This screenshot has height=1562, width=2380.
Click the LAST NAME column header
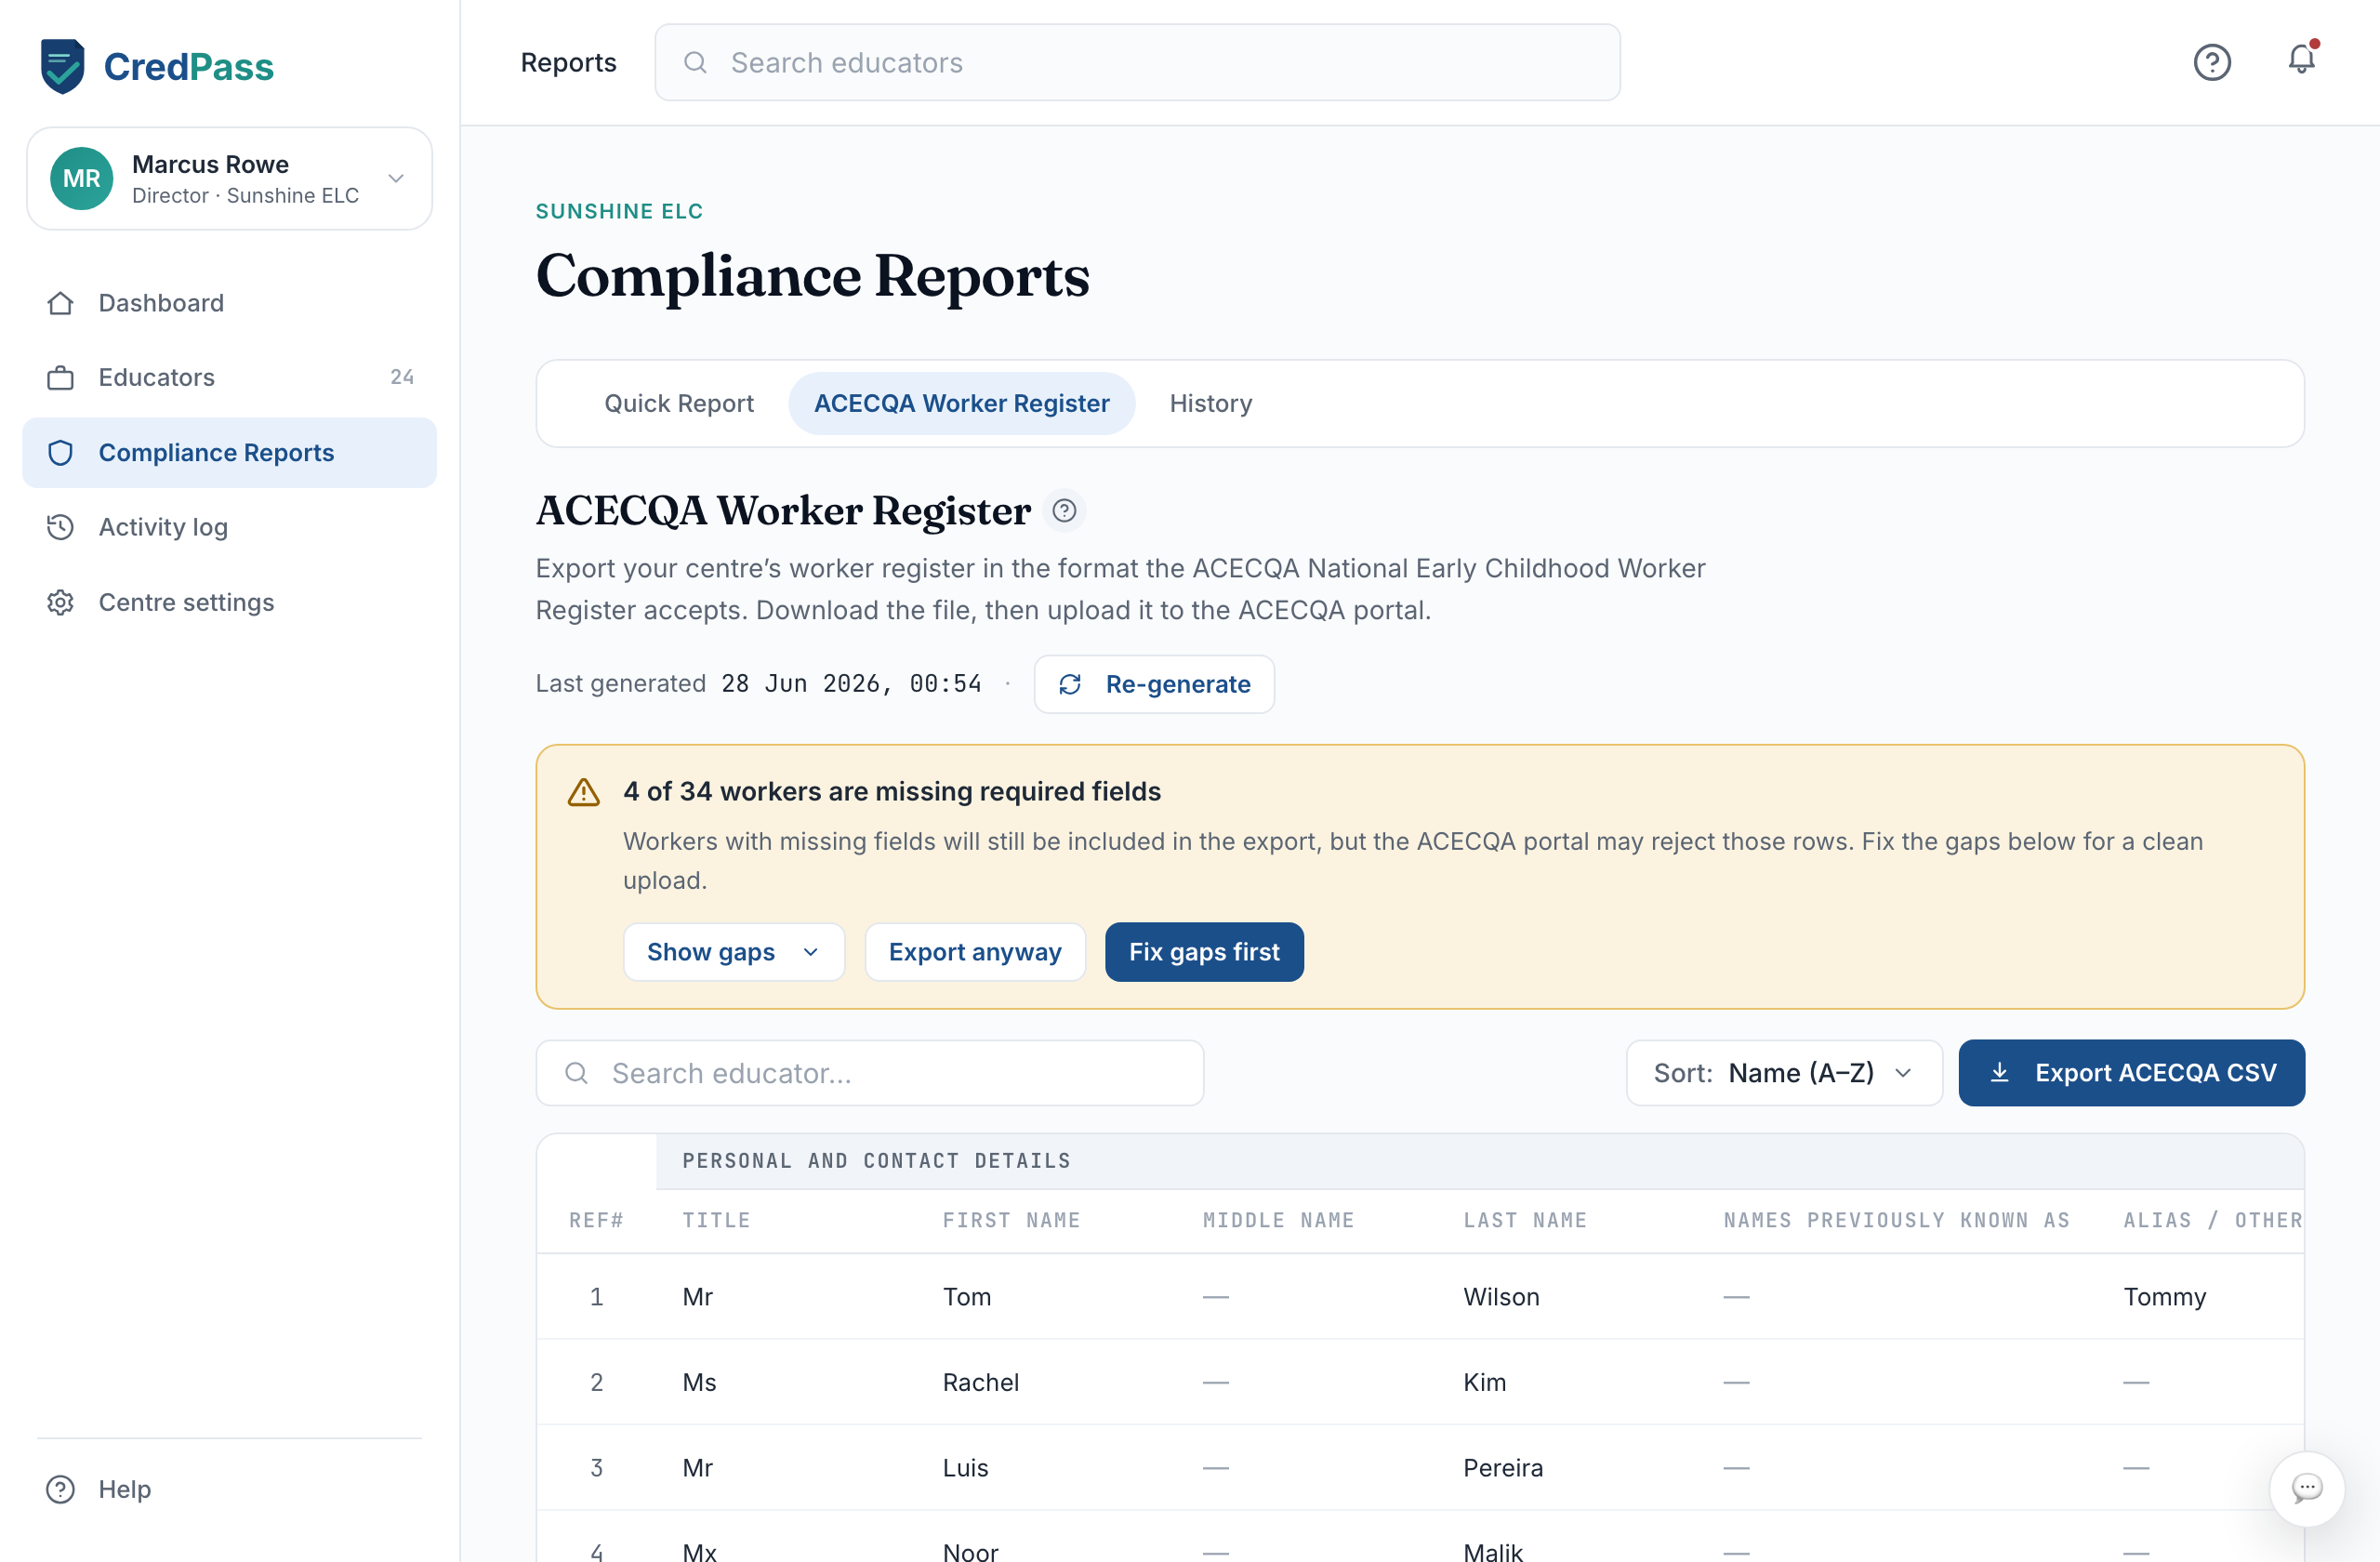click(1525, 1220)
